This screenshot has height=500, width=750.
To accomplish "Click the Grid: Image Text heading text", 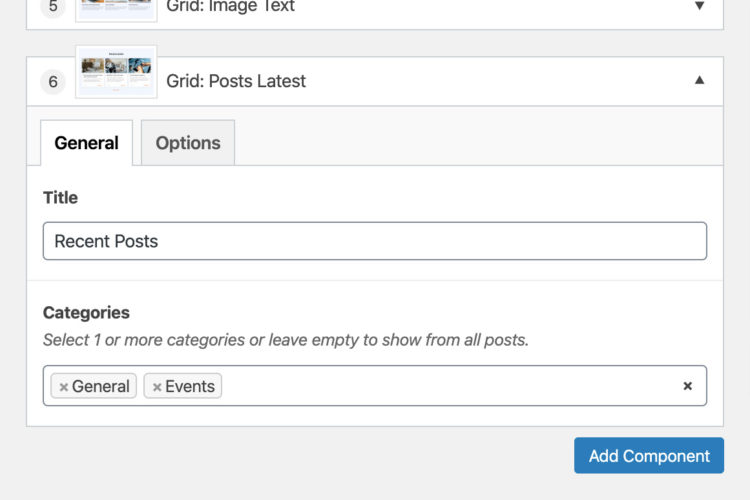I will point(230,7).
